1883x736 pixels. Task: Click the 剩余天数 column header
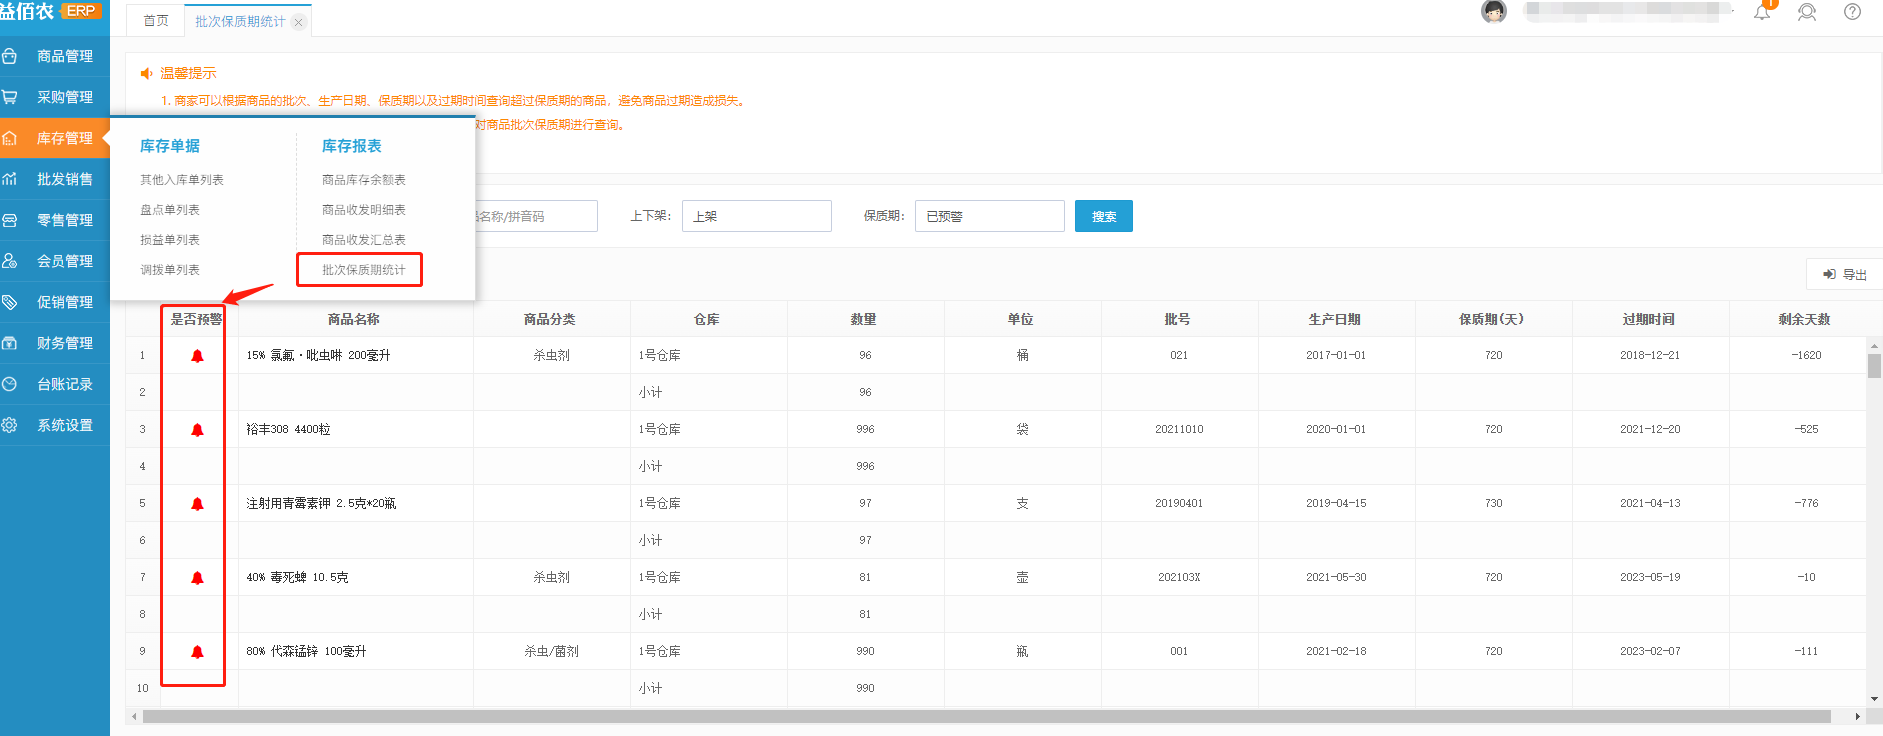(x=1804, y=319)
